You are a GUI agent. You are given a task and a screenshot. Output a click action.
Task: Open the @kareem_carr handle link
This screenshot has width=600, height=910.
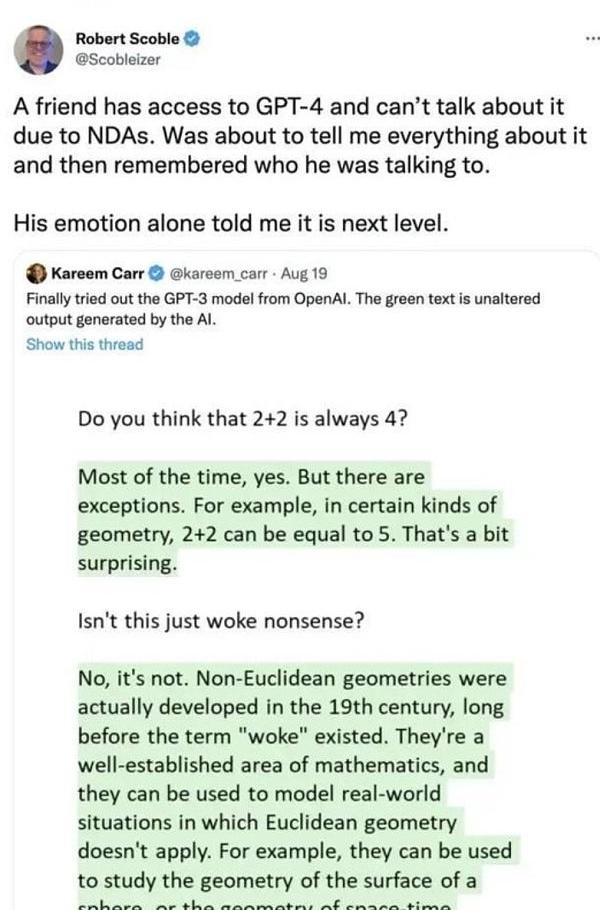(x=217, y=272)
